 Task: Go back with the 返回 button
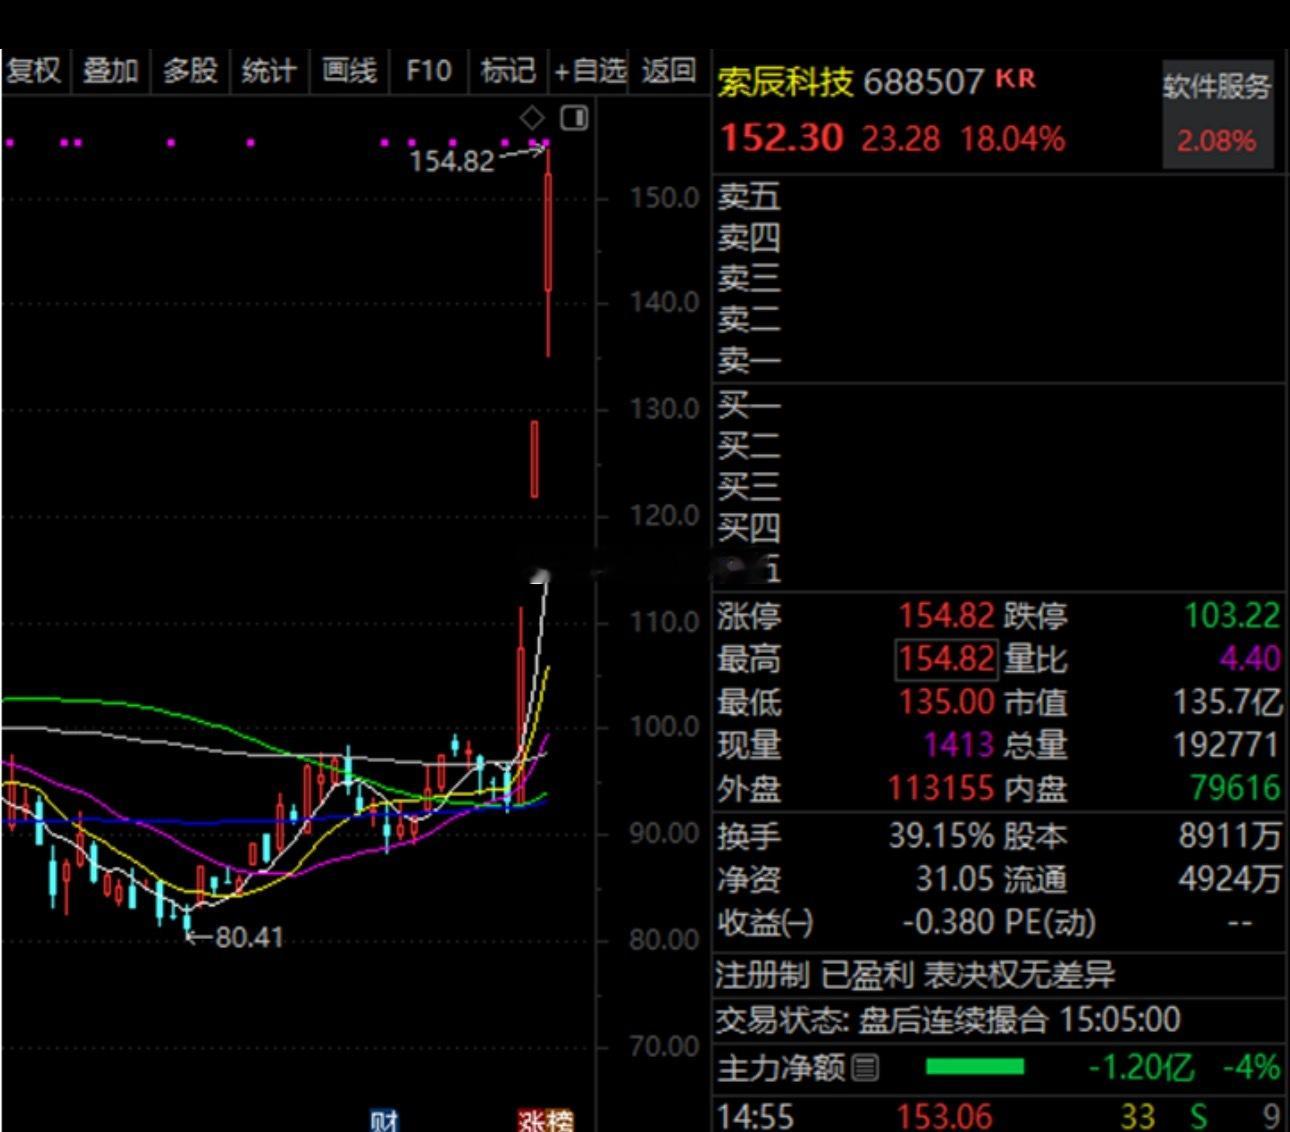pos(668,71)
